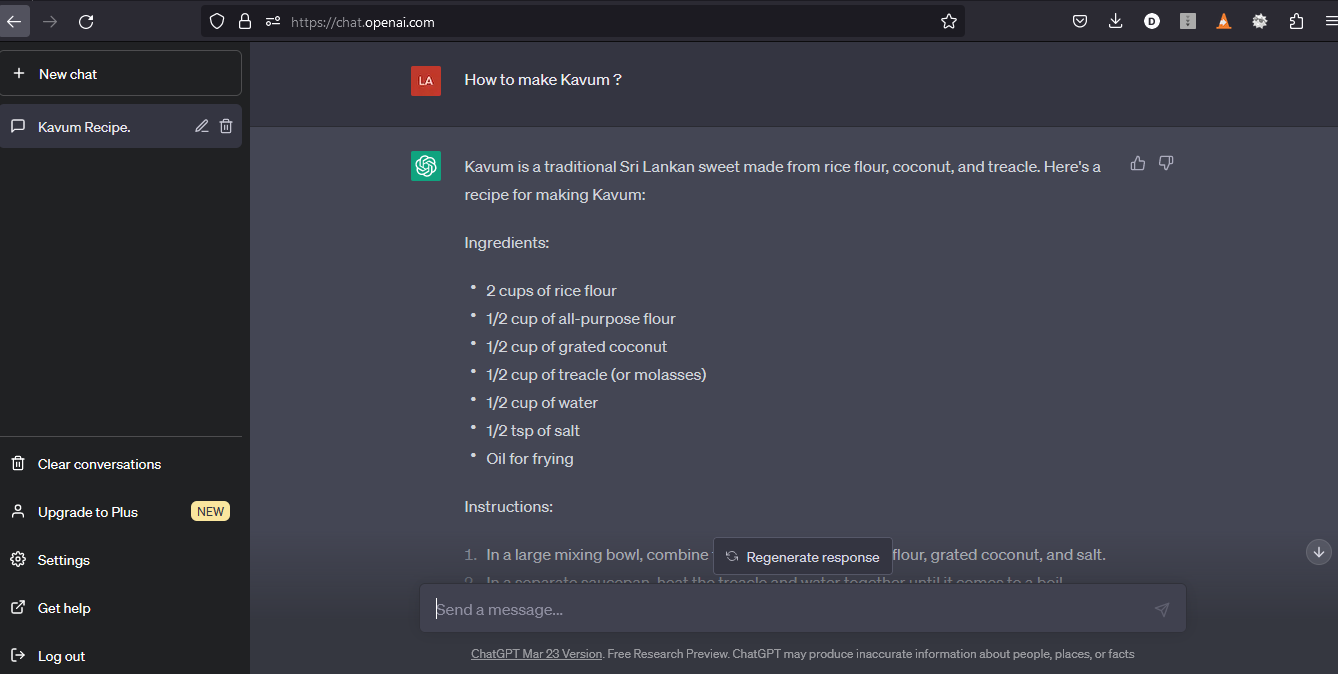Open the browser hamburger menu
This screenshot has height=674, width=1338.
pos(1329,21)
